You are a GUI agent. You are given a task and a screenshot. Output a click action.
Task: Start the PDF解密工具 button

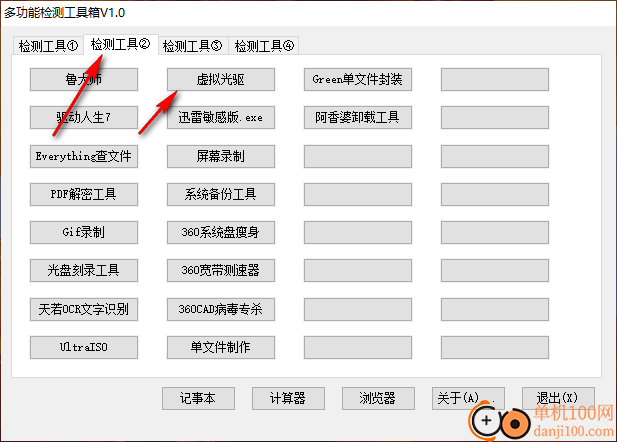click(84, 194)
